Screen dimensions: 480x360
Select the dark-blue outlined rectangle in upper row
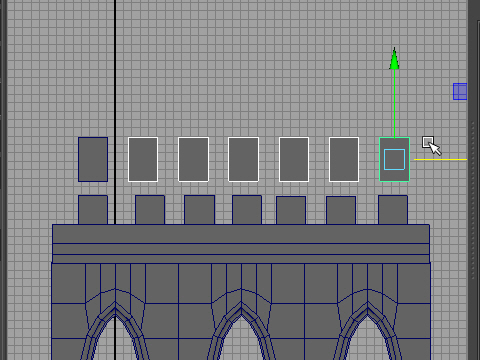(93, 159)
